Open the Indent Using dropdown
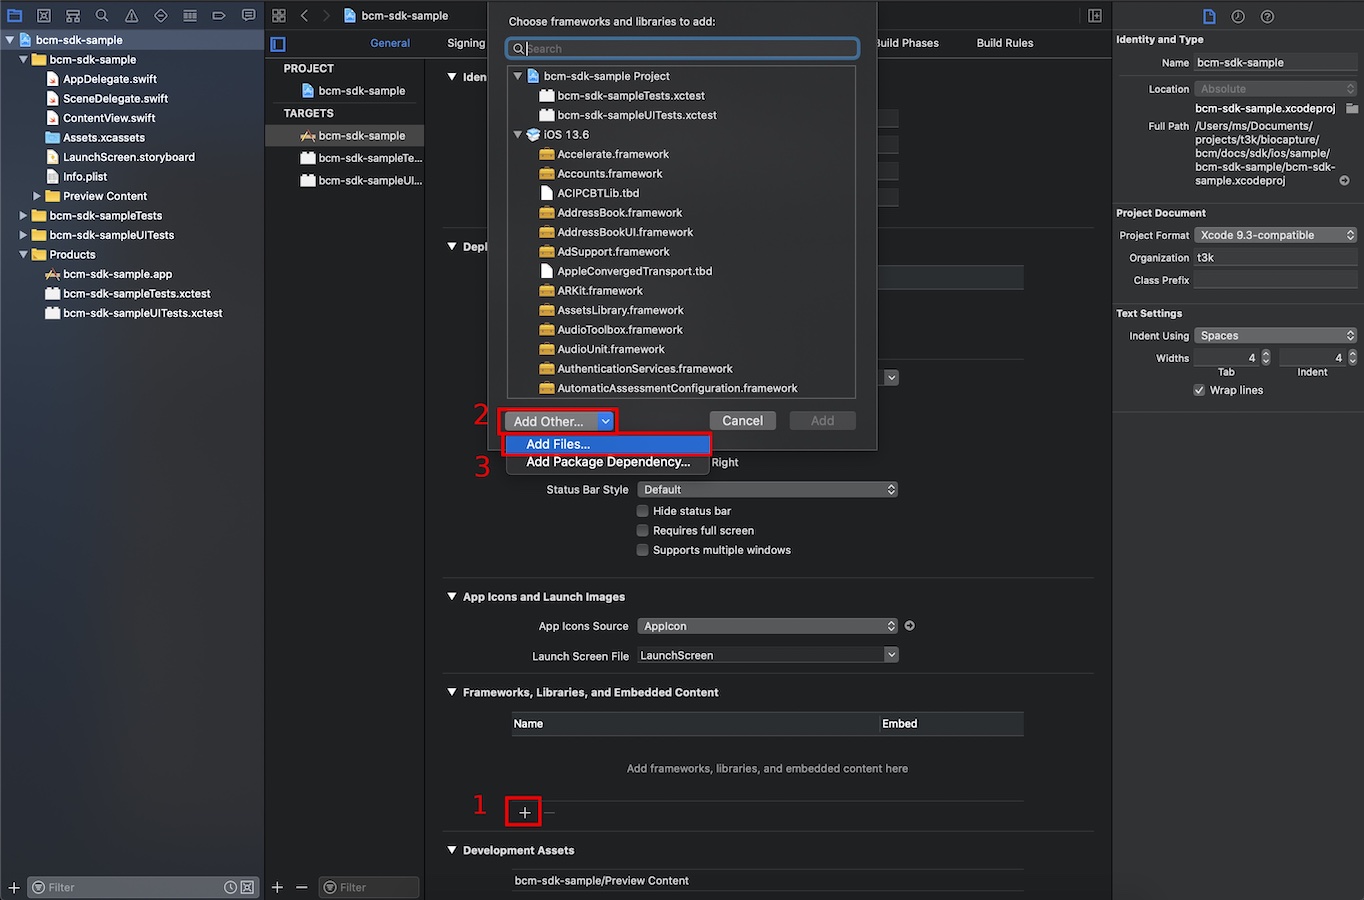Viewport: 1364px width, 900px height. [x=1275, y=336]
